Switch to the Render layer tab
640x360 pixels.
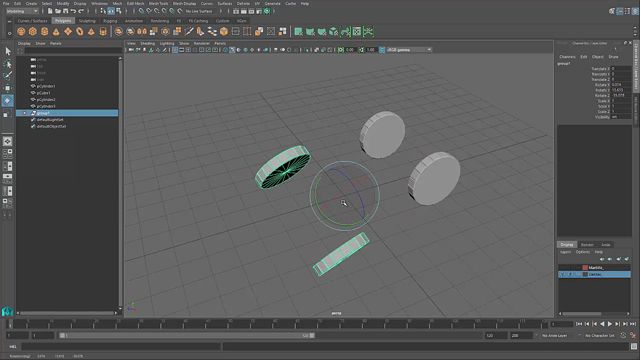(x=587, y=244)
